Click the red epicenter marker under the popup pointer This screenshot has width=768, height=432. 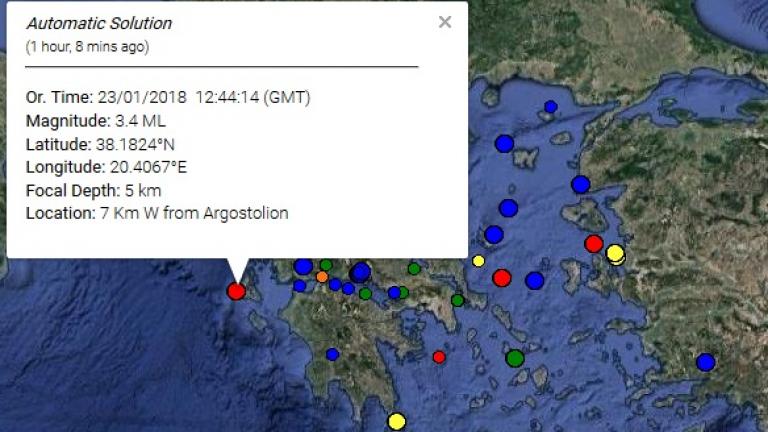click(x=236, y=291)
